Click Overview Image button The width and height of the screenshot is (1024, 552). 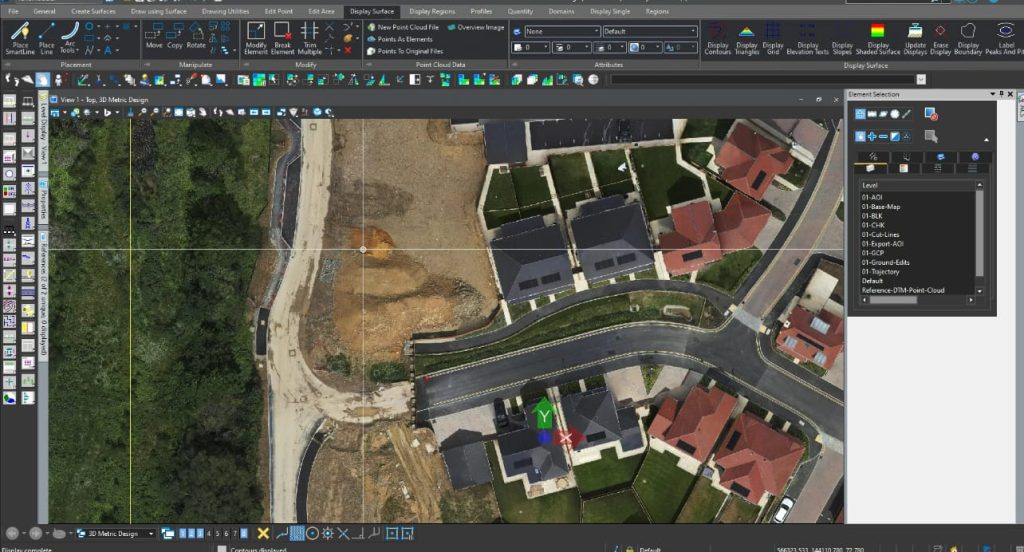click(475, 27)
